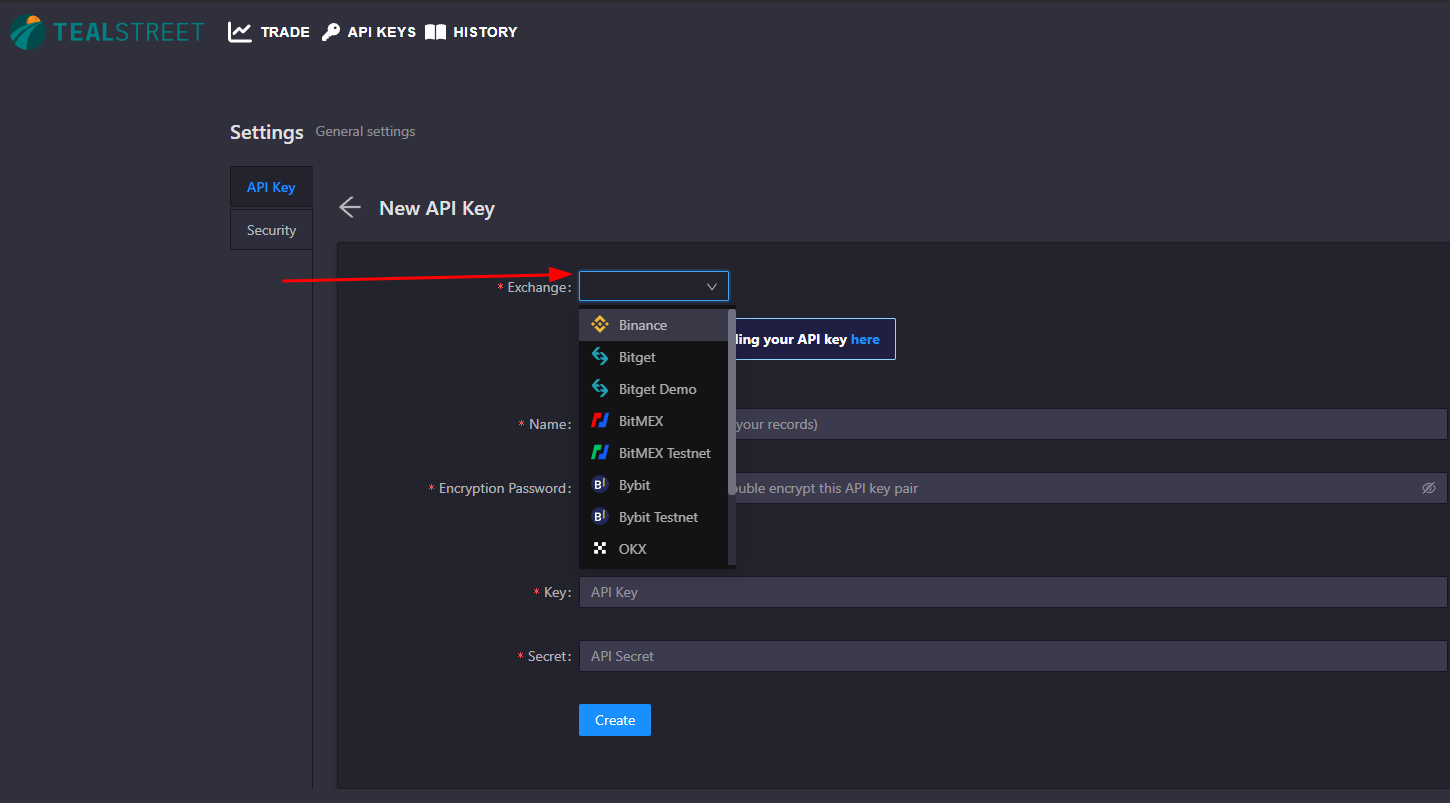Click the Trade chart icon
Image resolution: width=1450 pixels, height=803 pixels.
click(240, 32)
